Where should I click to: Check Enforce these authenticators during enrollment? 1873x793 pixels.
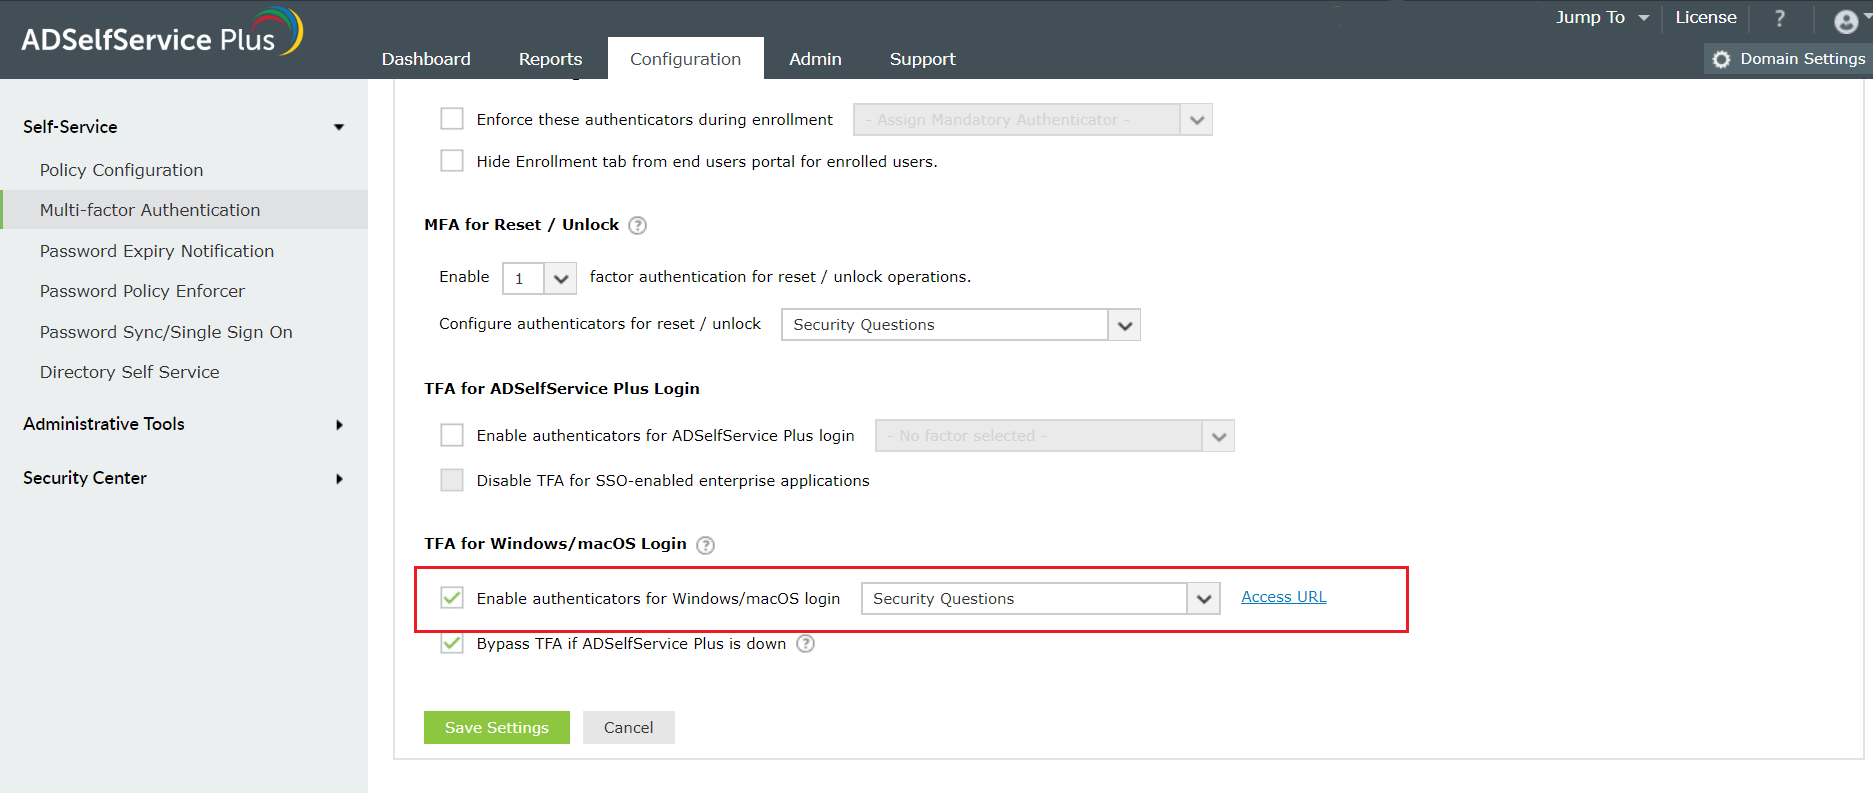tap(452, 119)
